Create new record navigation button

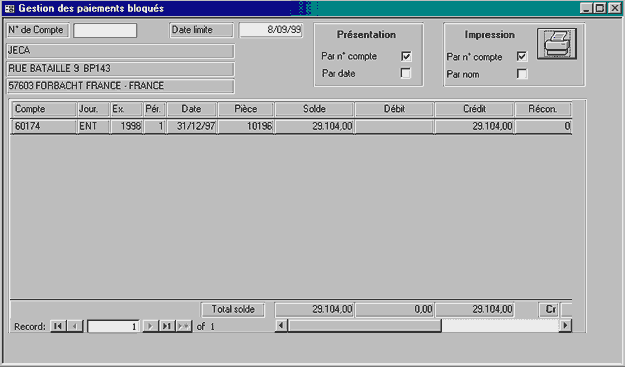[184, 326]
